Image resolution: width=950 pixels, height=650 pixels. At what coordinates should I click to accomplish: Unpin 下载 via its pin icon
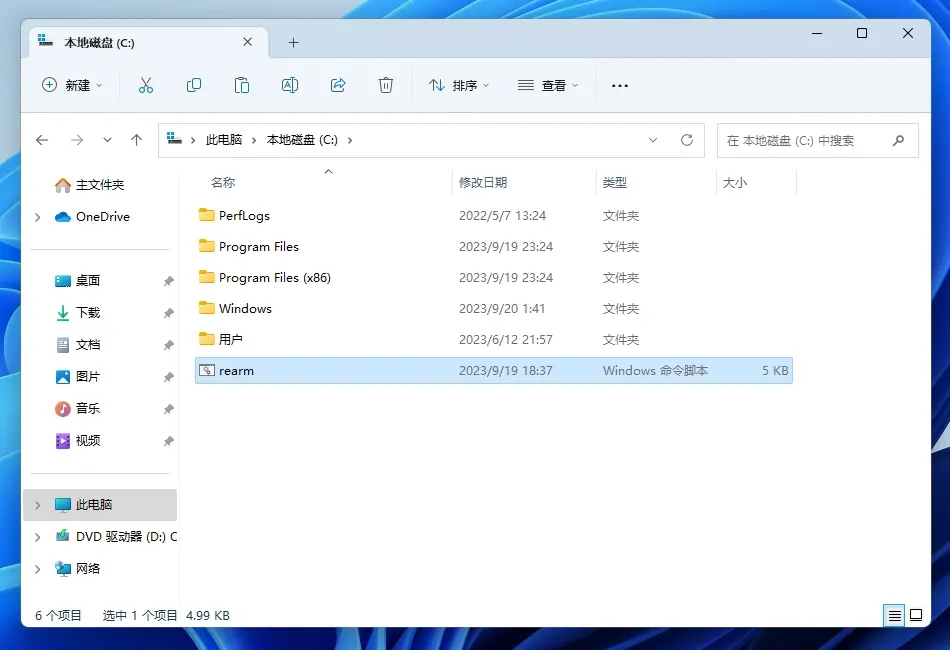point(168,313)
